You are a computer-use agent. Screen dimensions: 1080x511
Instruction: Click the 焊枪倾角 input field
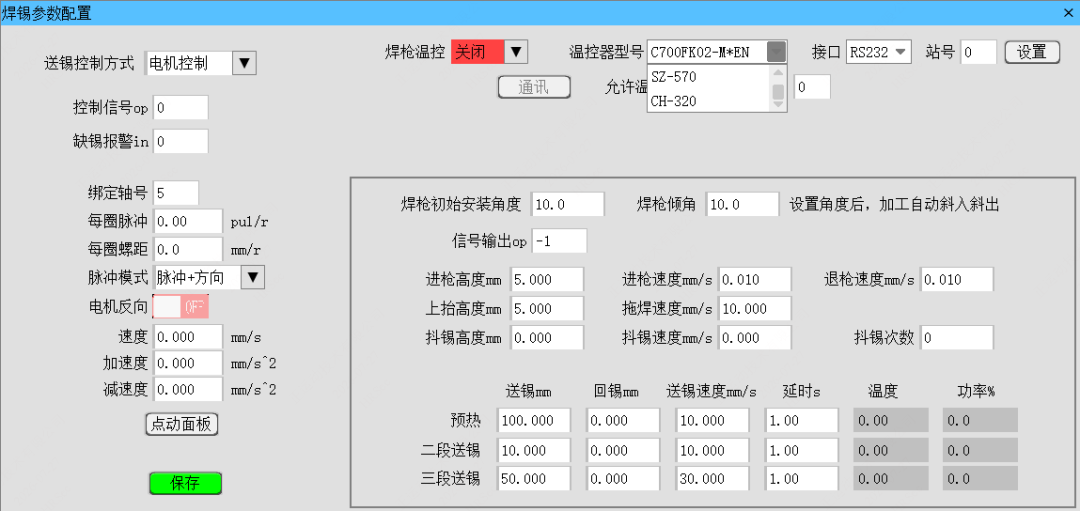[742, 205]
